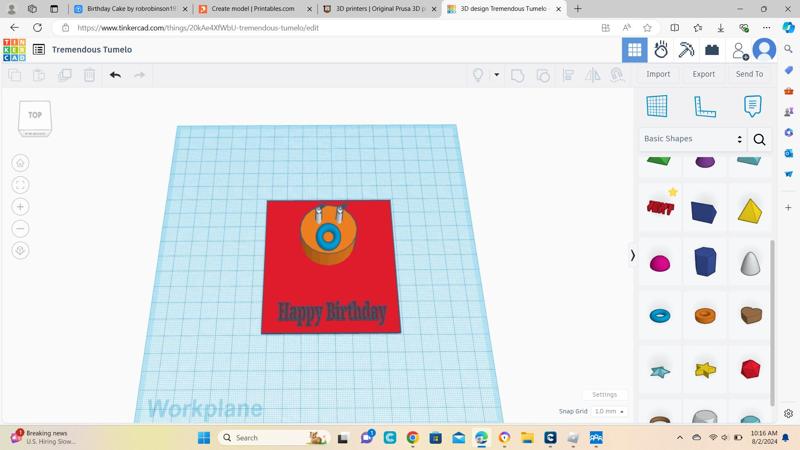Undo the last action
Screen dimensions: 800x450
click(x=115, y=75)
